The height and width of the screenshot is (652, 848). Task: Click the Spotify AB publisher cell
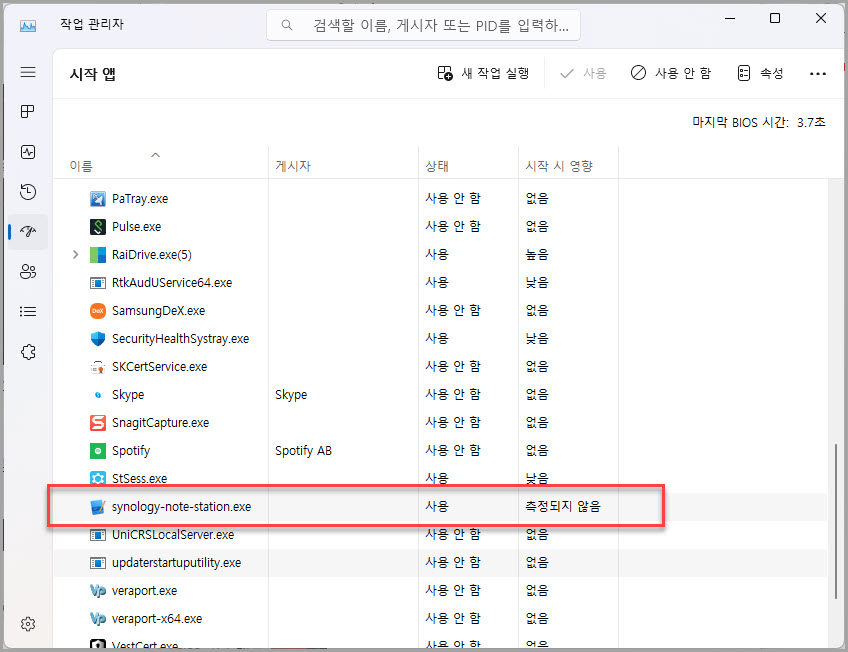(x=303, y=451)
